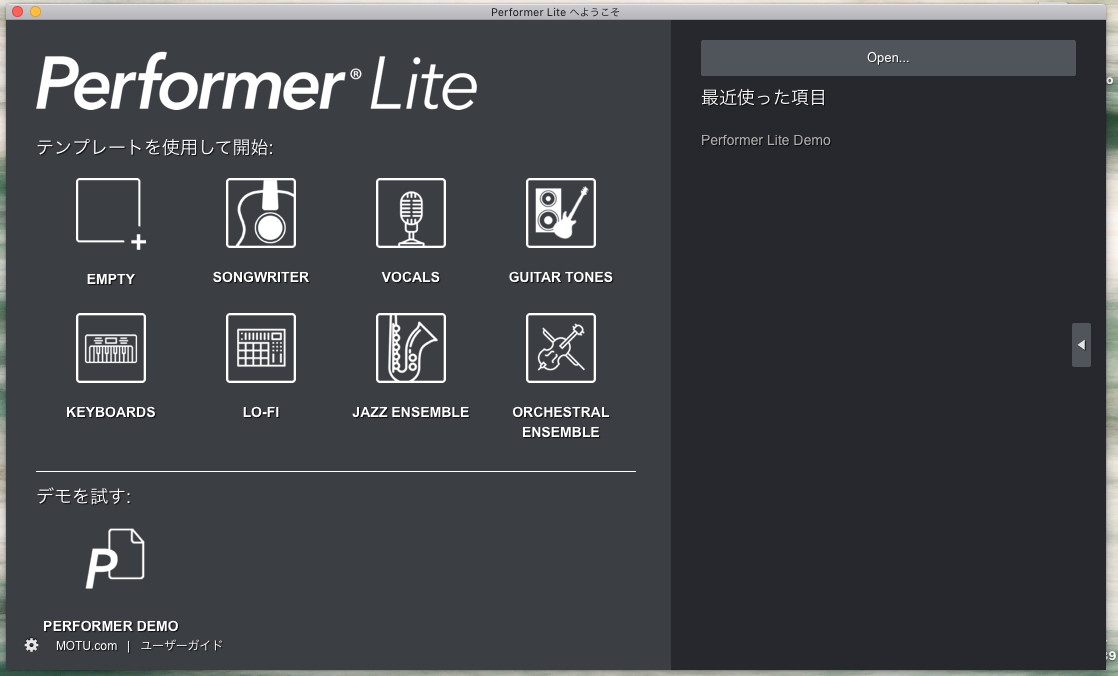Viewport: 1118px width, 676px height.
Task: Select the Empty template icon
Action: (x=111, y=214)
